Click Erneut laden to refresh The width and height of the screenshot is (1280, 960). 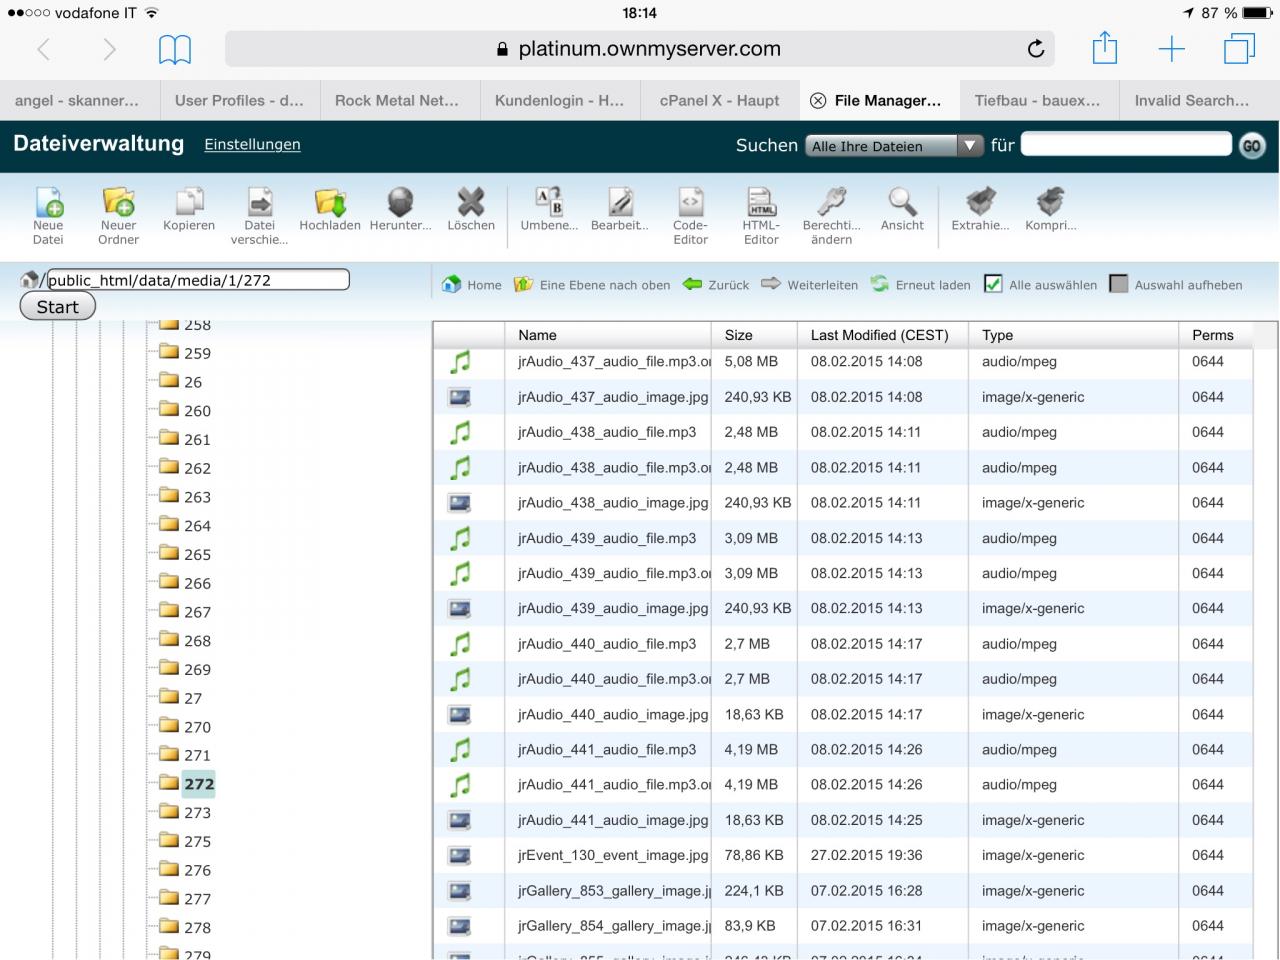pyautogui.click(x=920, y=285)
